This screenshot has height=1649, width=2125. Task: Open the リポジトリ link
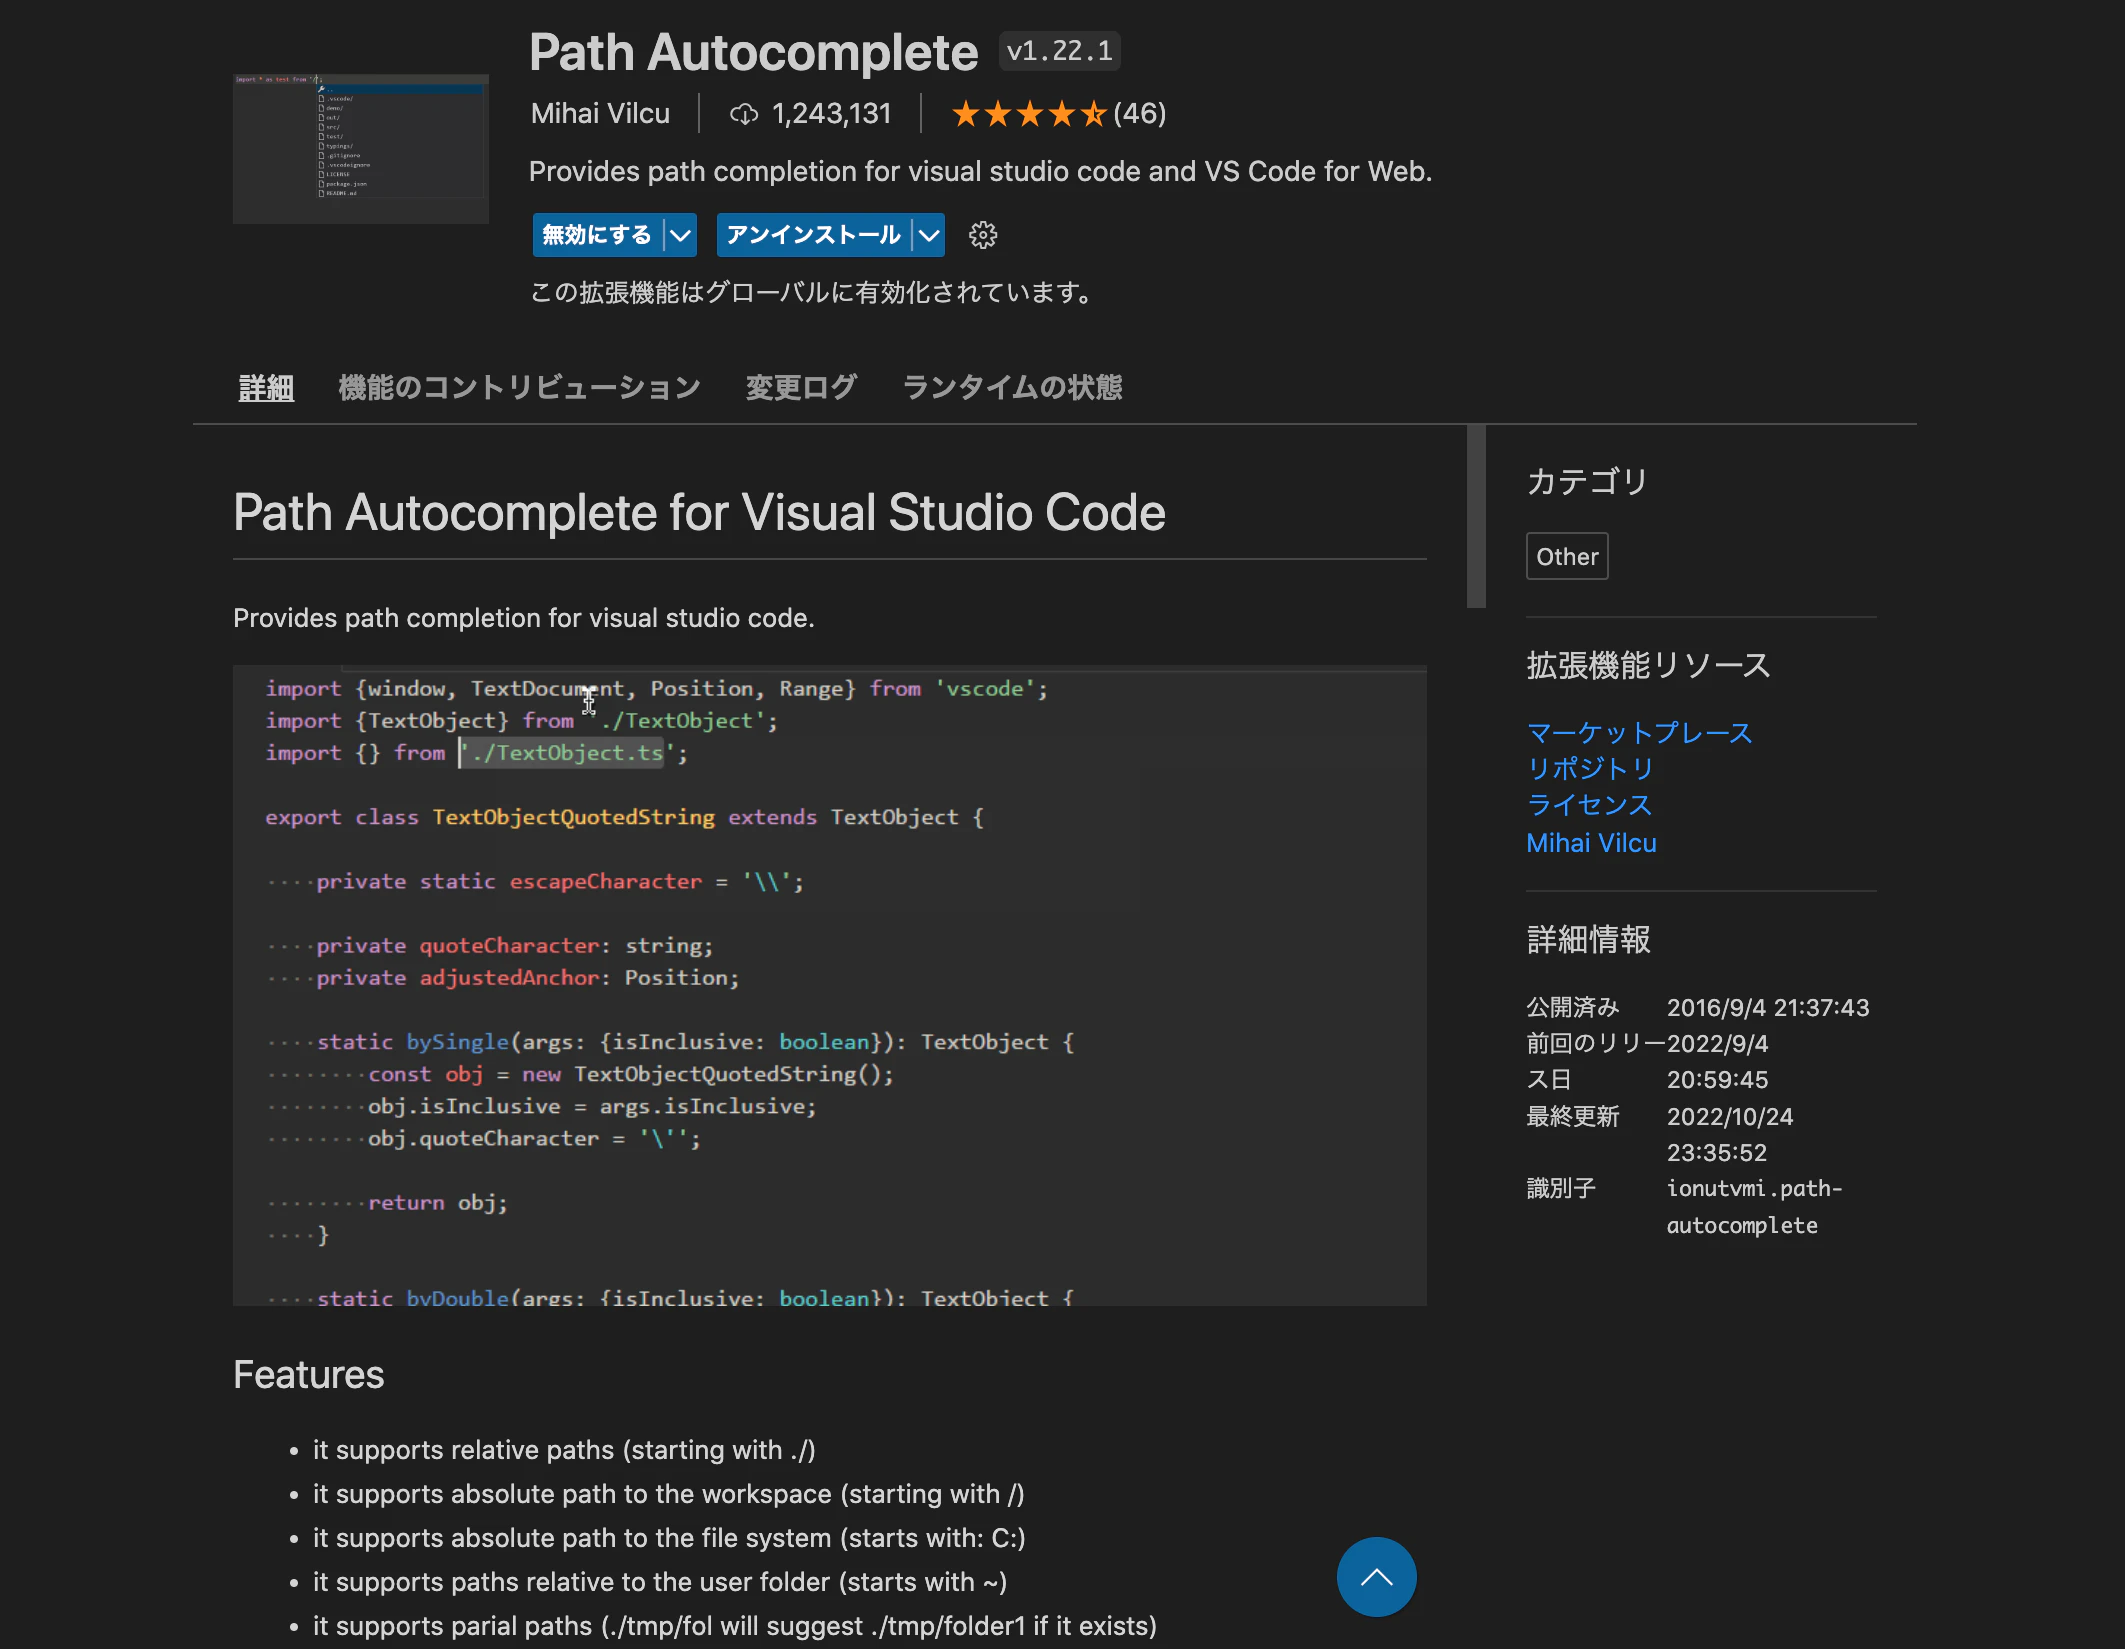click(1590, 769)
